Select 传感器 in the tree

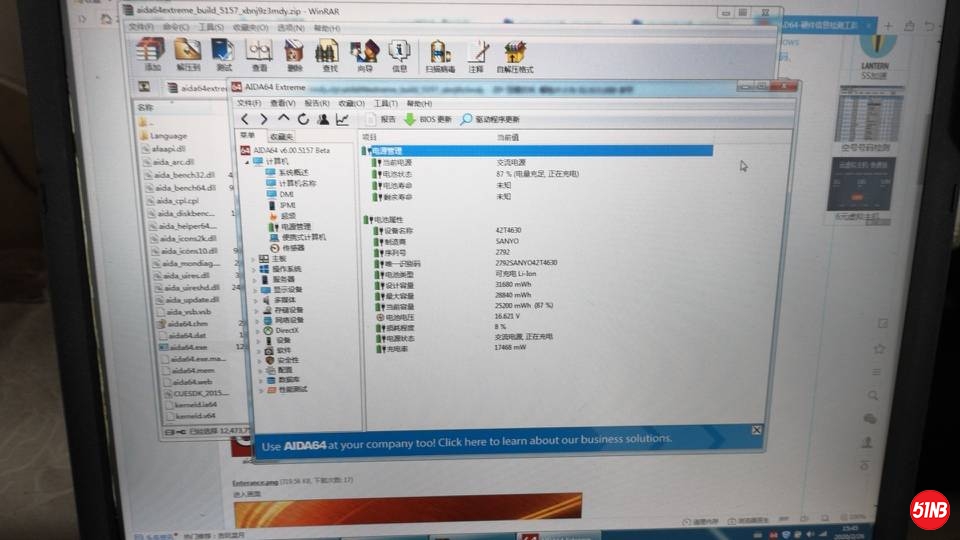point(292,248)
